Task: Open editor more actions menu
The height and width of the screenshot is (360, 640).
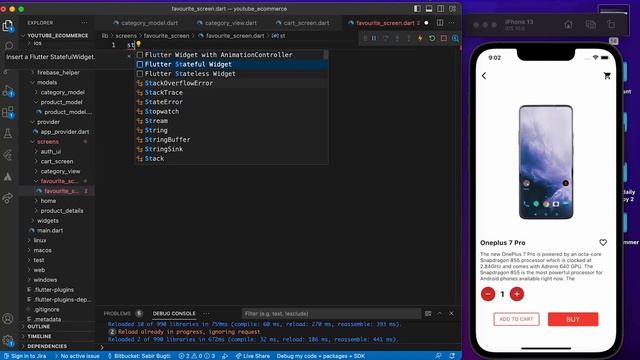Action: [x=451, y=23]
